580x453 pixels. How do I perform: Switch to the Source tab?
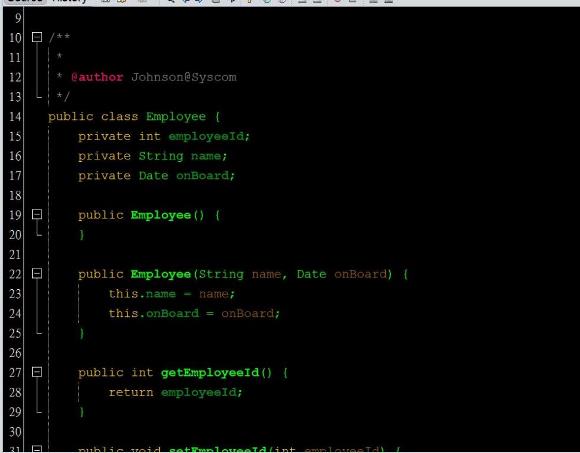(x=25, y=1)
